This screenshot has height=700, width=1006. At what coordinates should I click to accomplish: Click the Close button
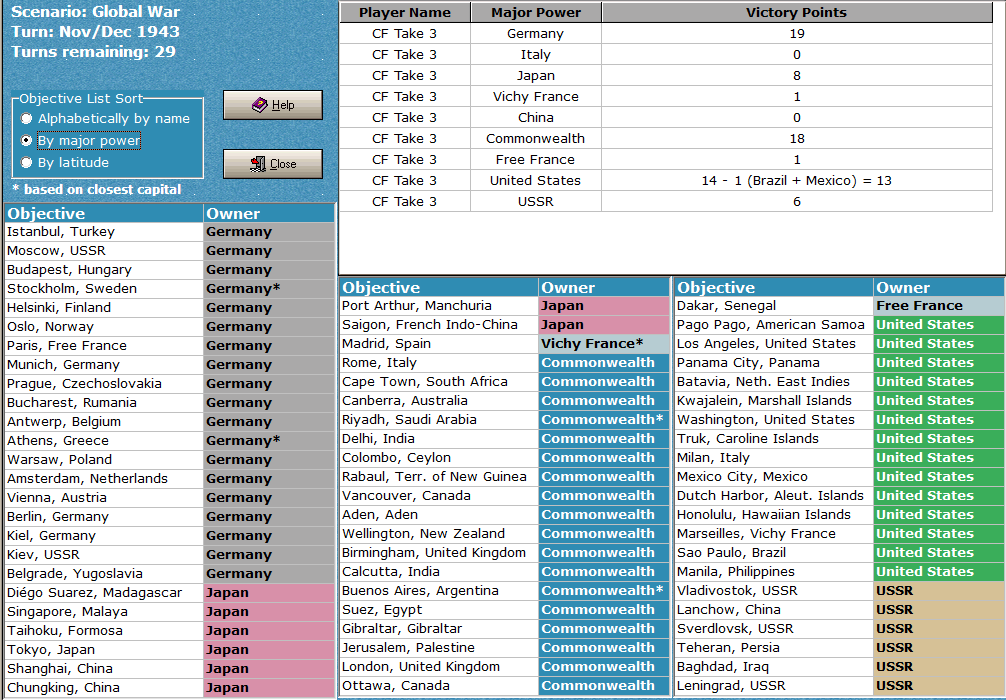click(x=273, y=164)
